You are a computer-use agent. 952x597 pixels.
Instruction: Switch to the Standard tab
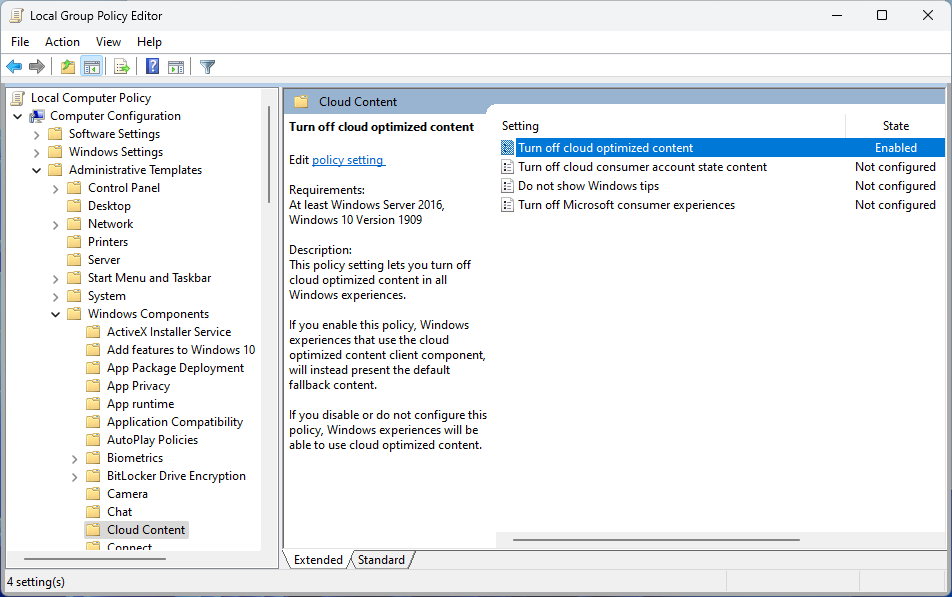click(x=381, y=559)
